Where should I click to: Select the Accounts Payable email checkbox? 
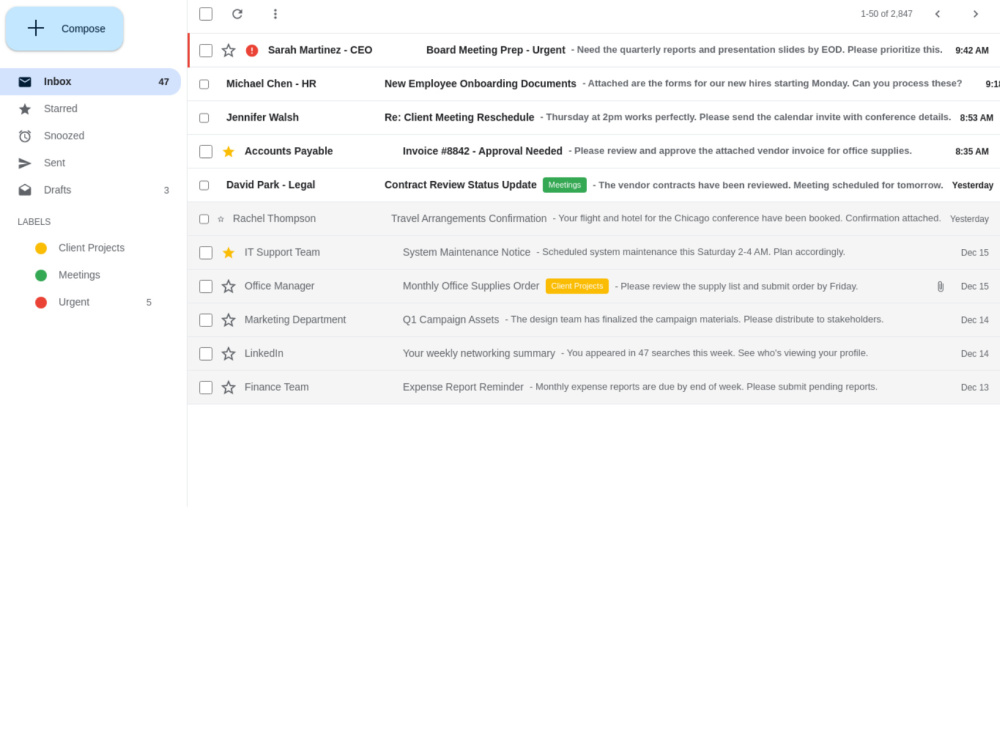(206, 151)
